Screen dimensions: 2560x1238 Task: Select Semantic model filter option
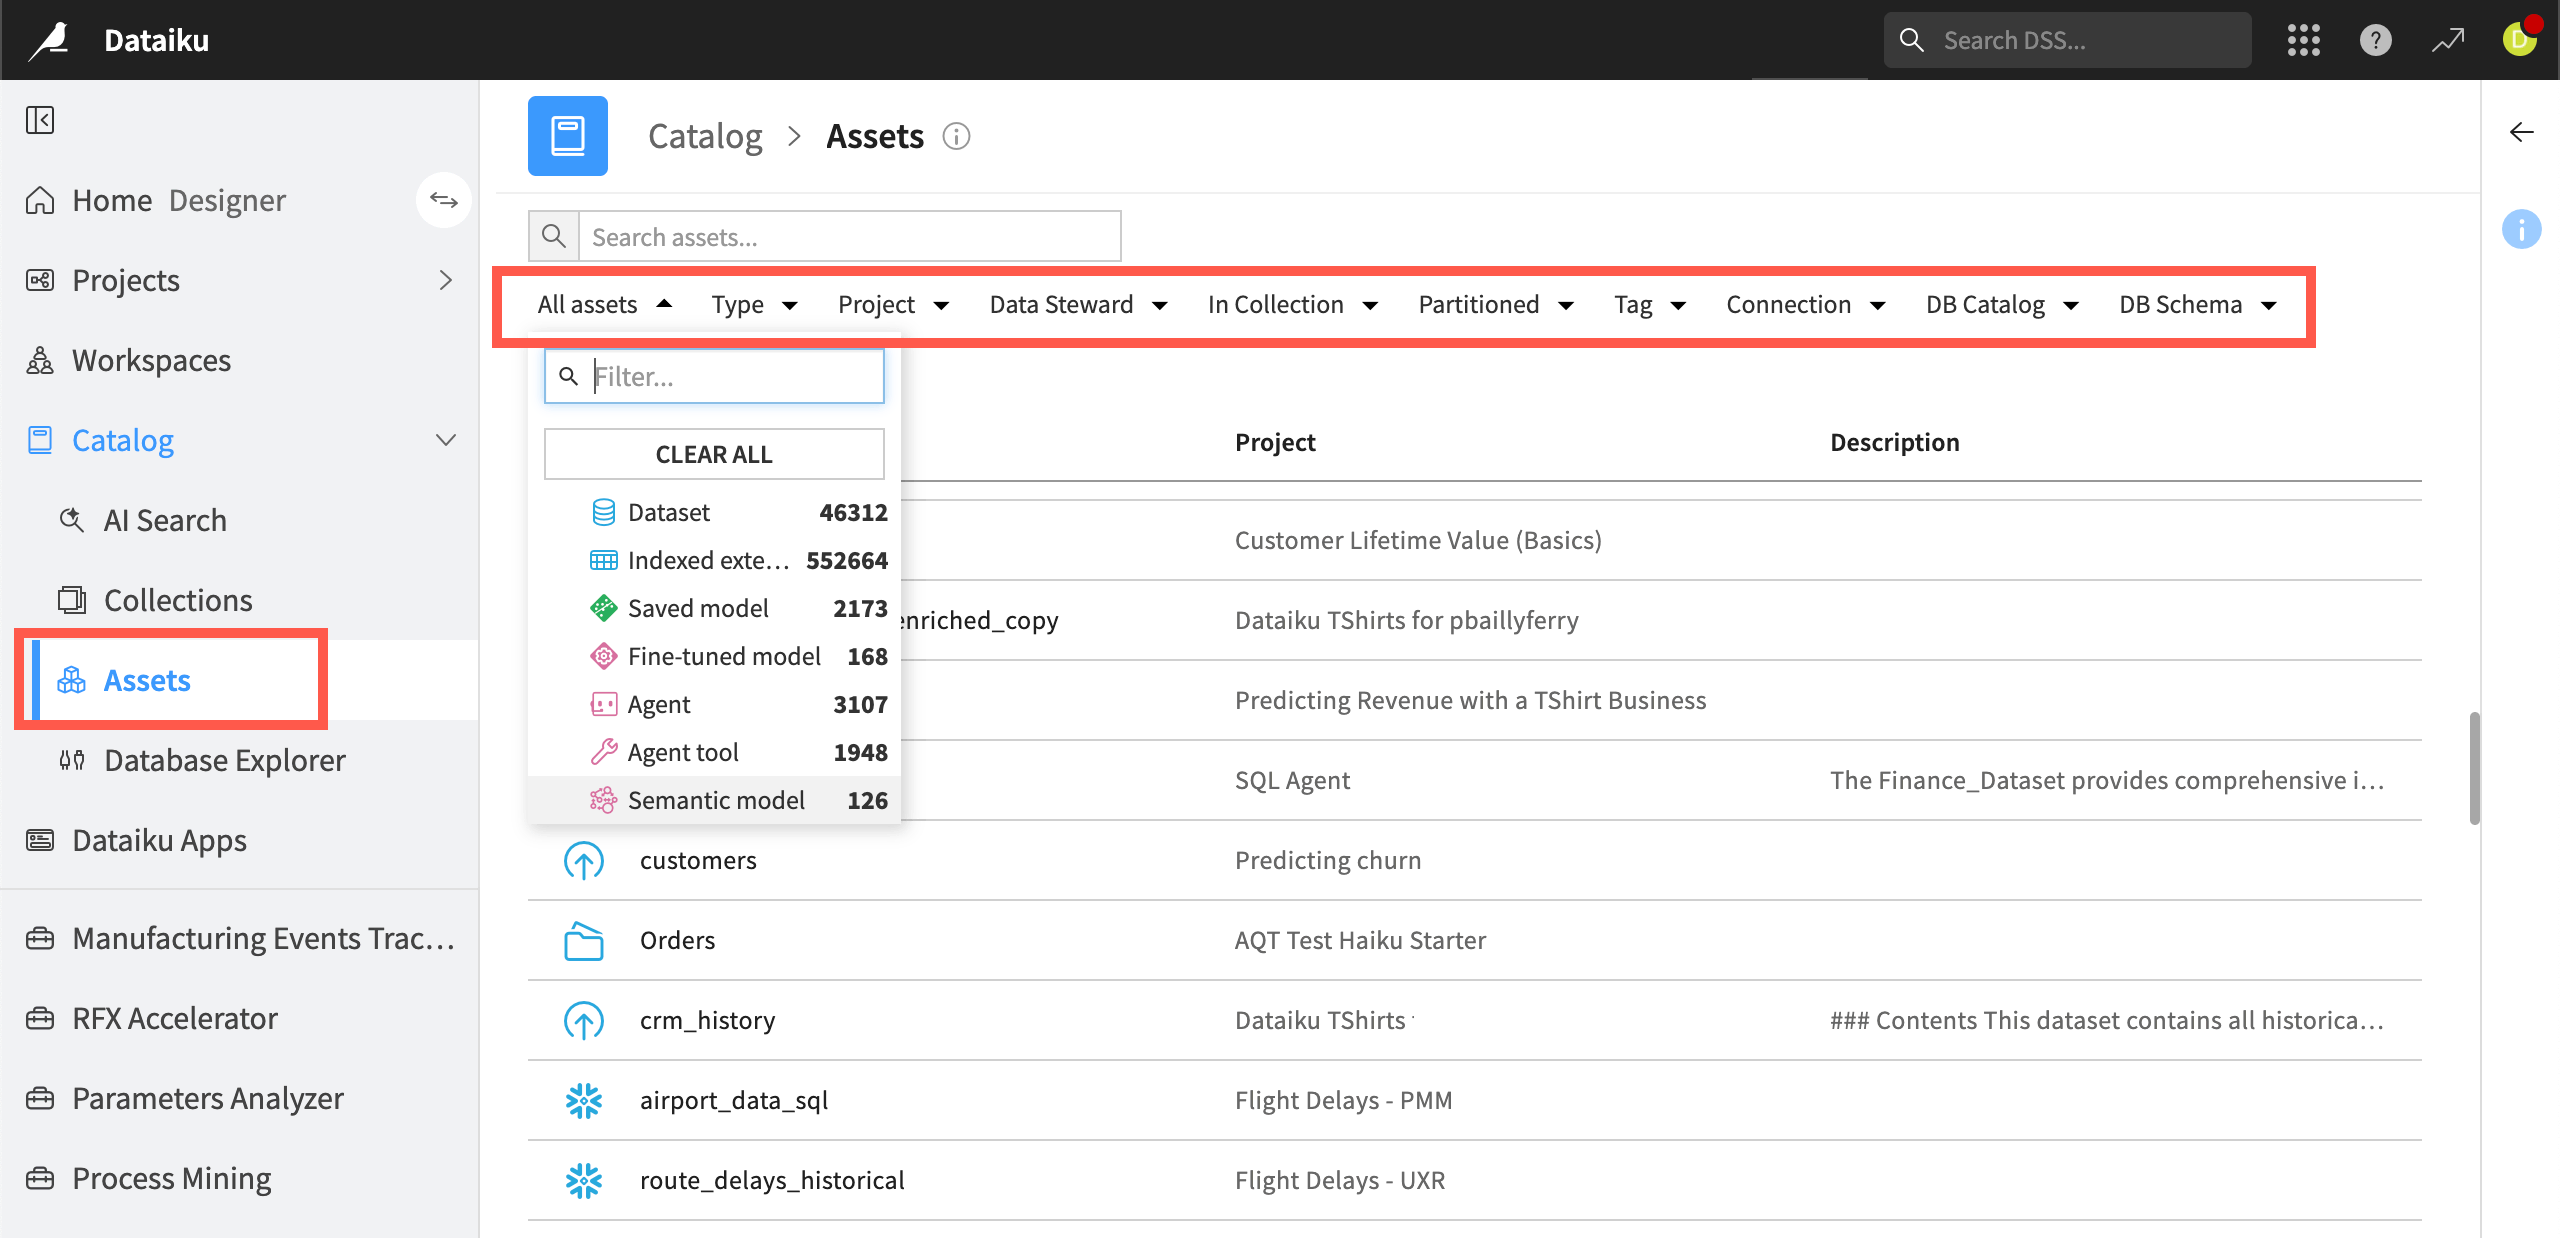714,800
